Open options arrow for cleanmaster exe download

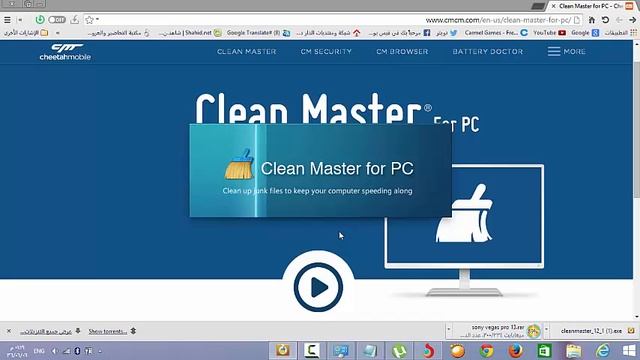(547, 329)
